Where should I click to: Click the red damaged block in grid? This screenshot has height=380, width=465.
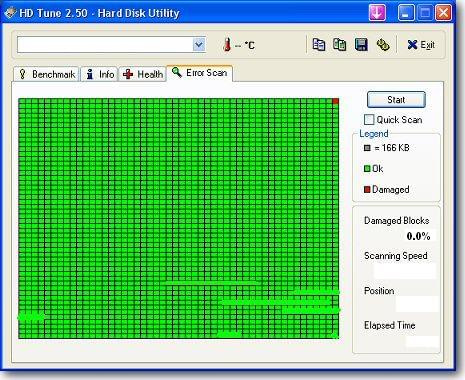pyautogui.click(x=335, y=101)
